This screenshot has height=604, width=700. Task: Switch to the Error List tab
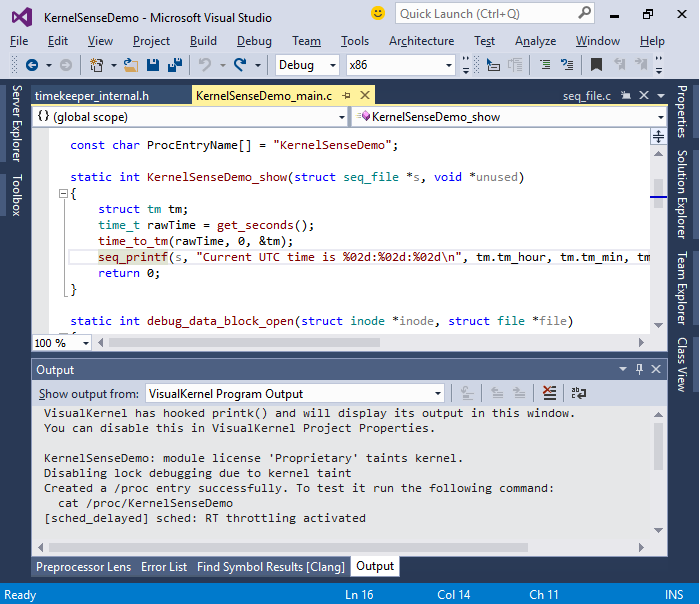click(x=164, y=567)
